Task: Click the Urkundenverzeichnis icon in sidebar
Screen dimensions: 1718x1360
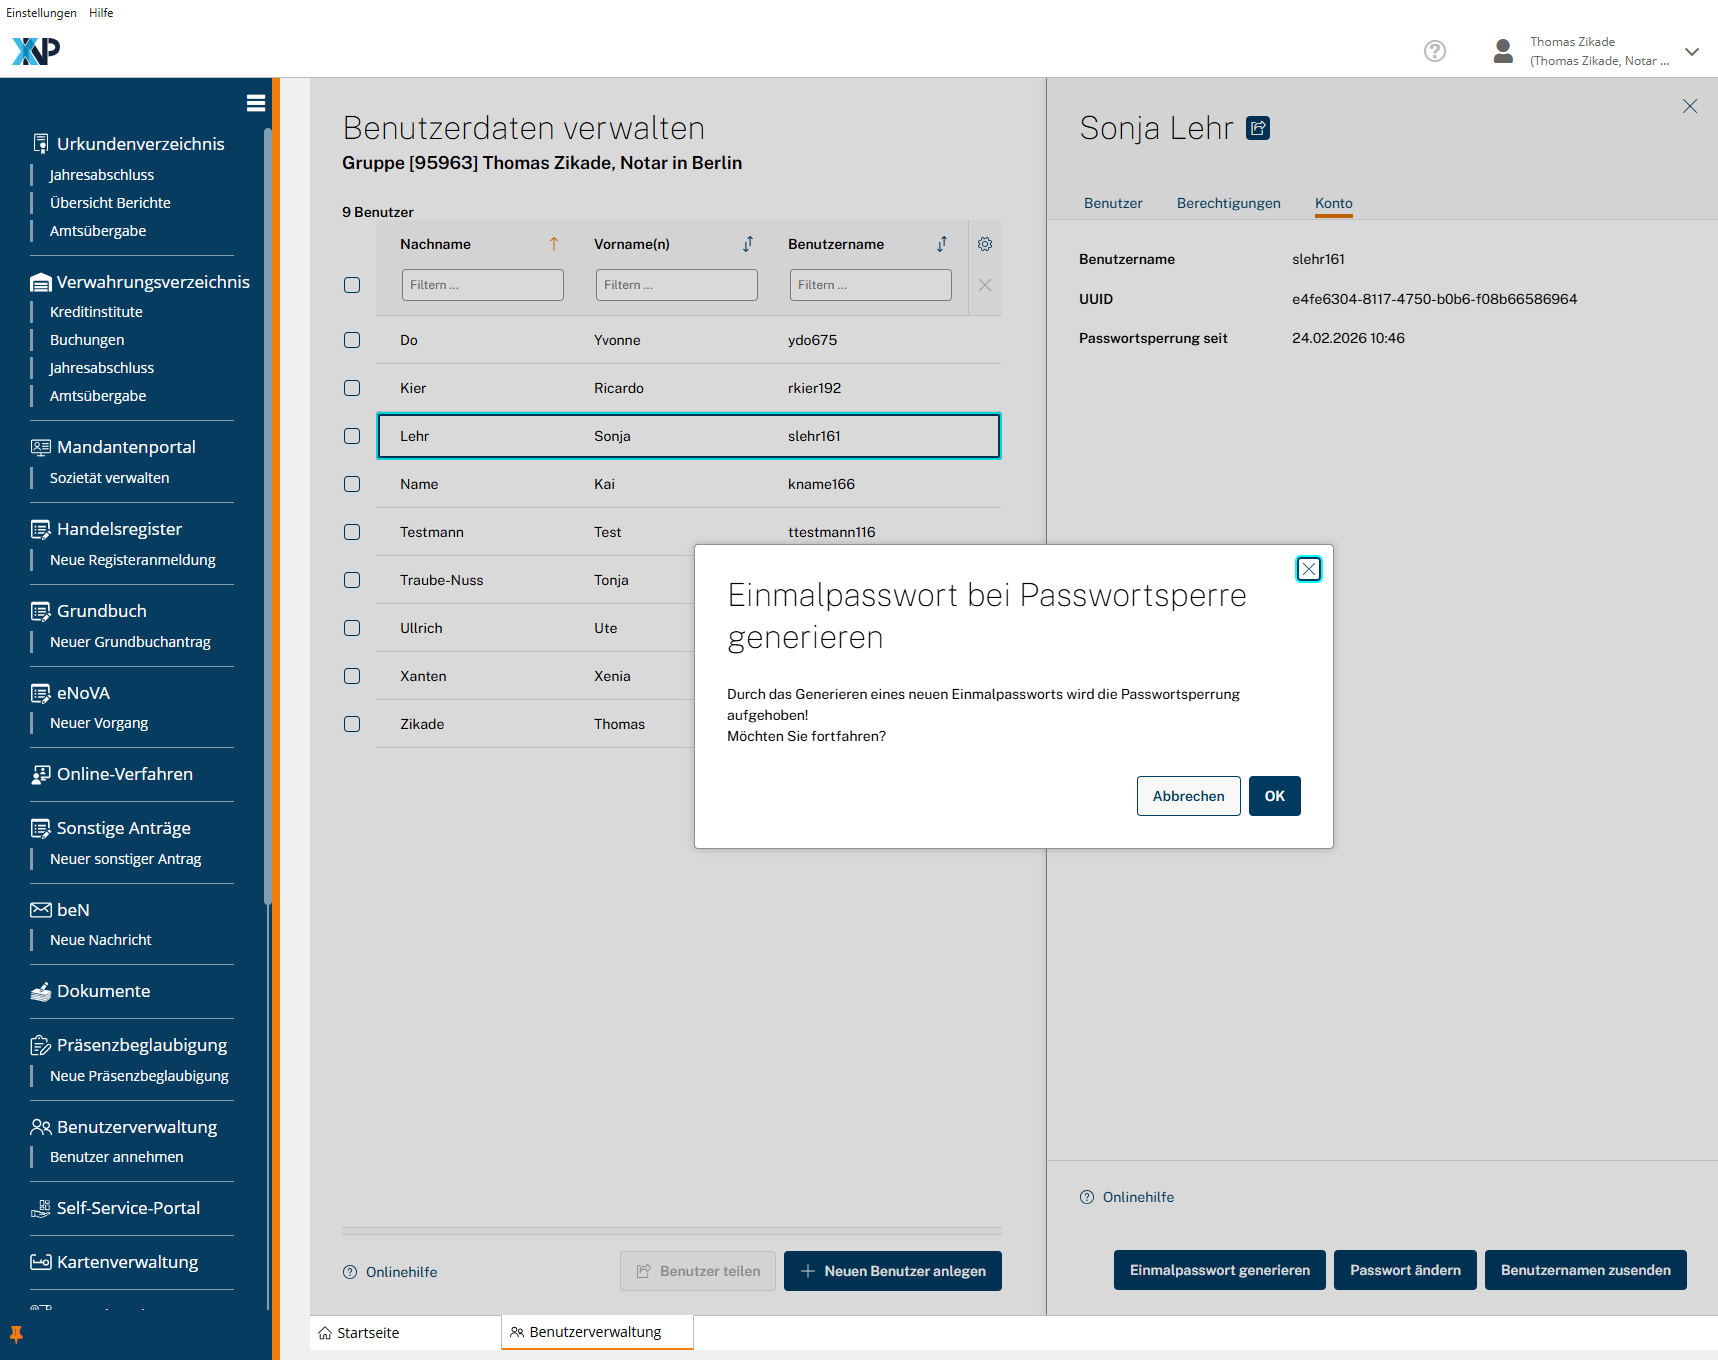Action: click(40, 144)
